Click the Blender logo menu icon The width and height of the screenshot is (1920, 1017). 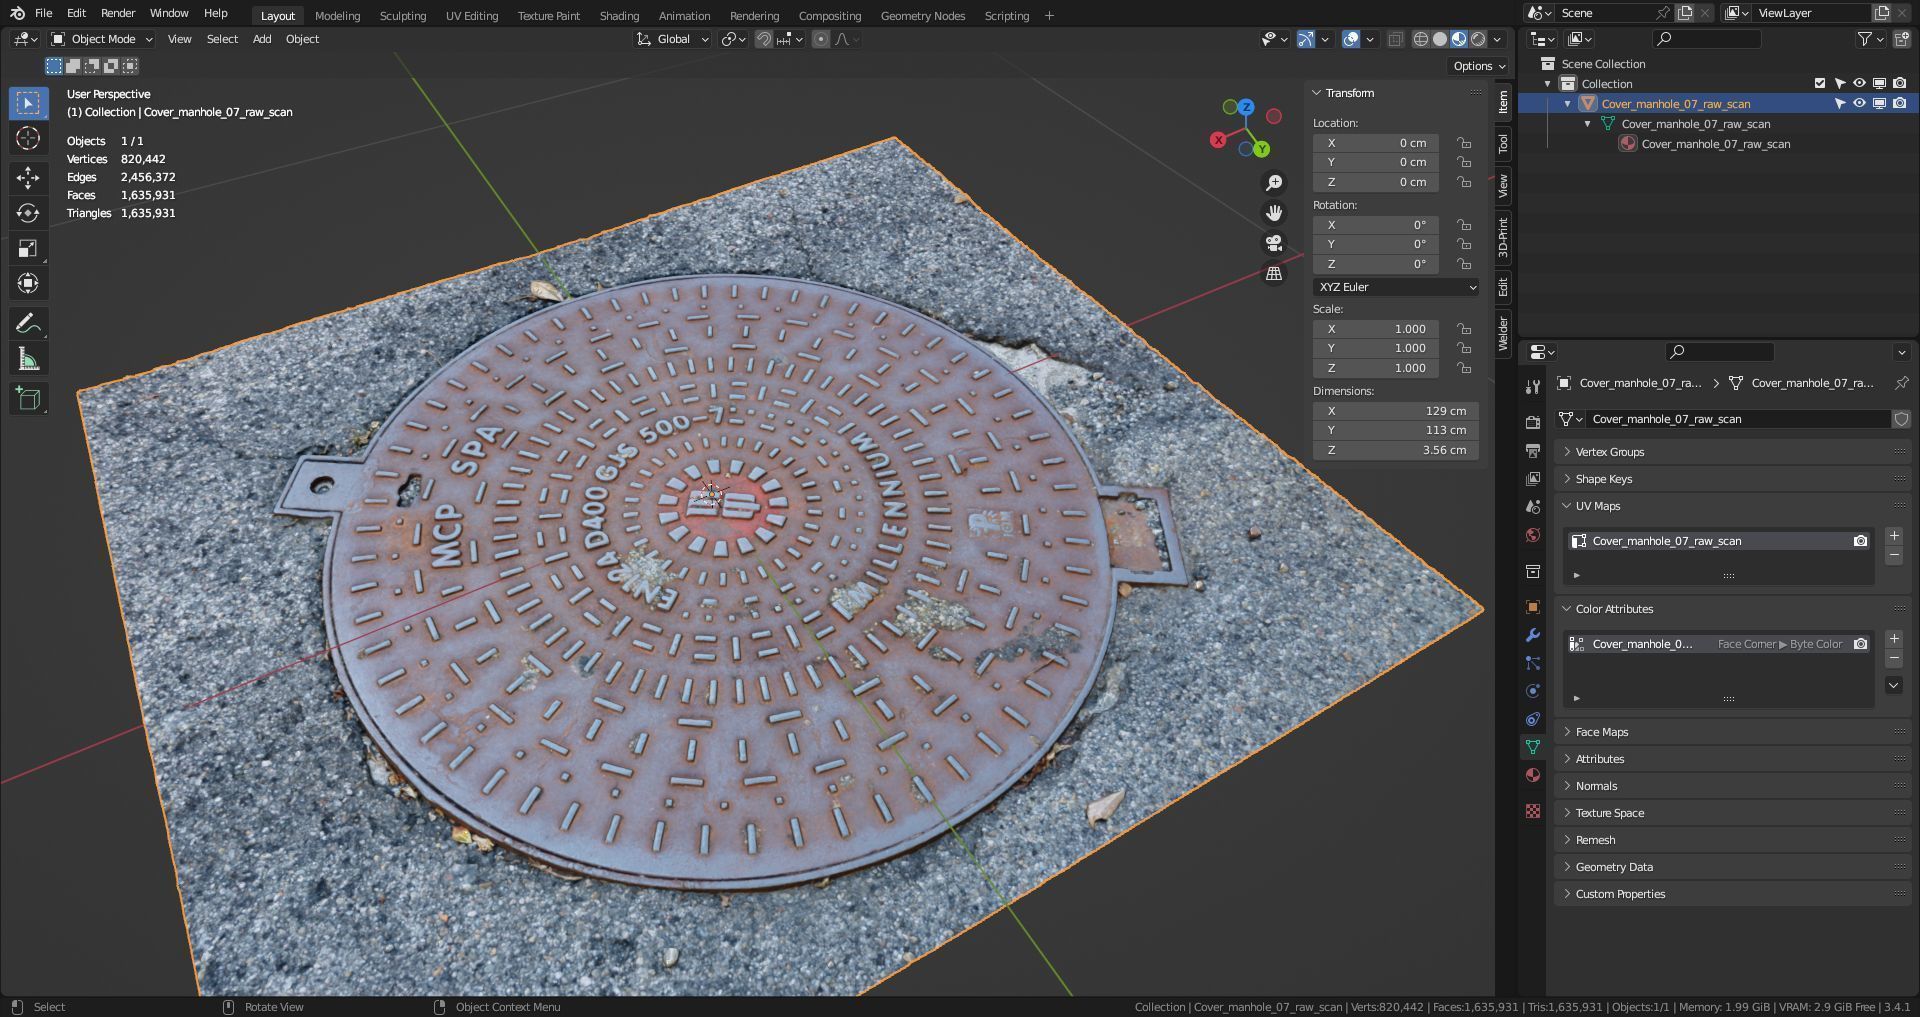[17, 13]
